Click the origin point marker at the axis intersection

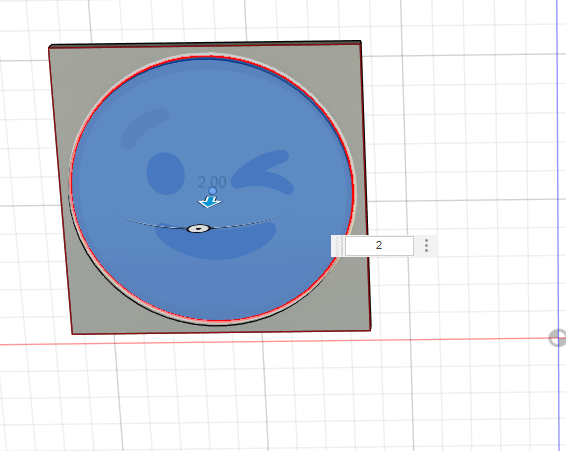coord(558,338)
